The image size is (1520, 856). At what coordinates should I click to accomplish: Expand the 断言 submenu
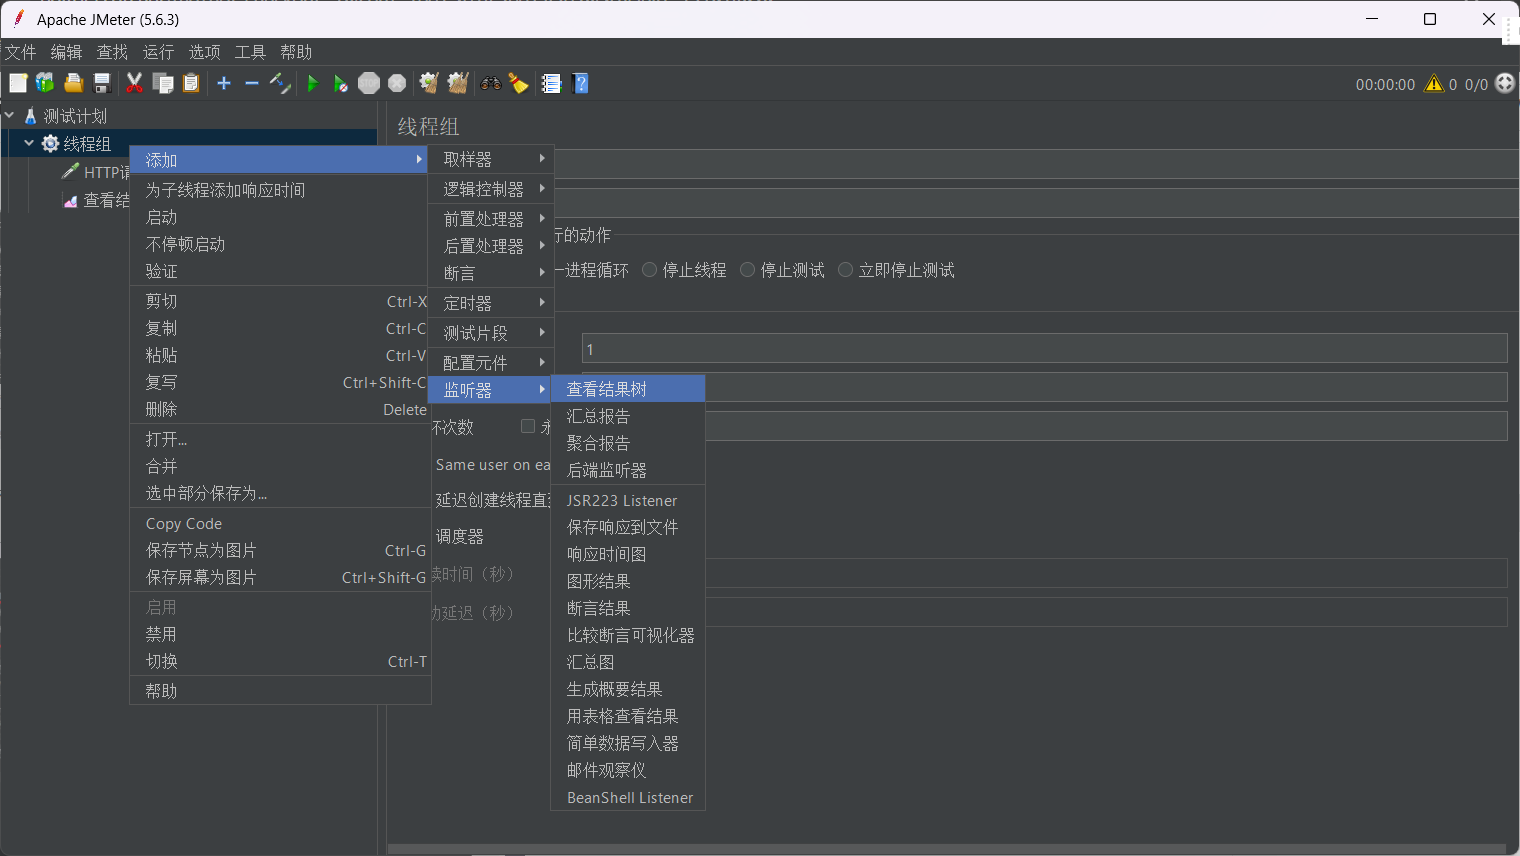(x=490, y=273)
